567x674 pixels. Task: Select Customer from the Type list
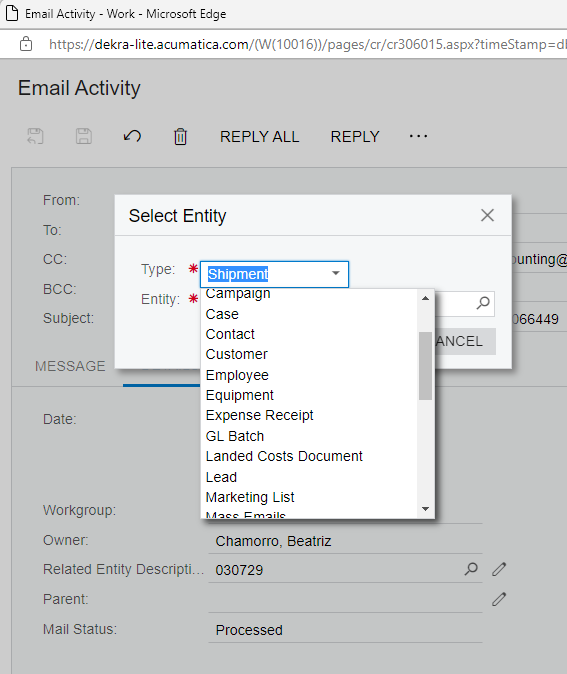tap(237, 354)
